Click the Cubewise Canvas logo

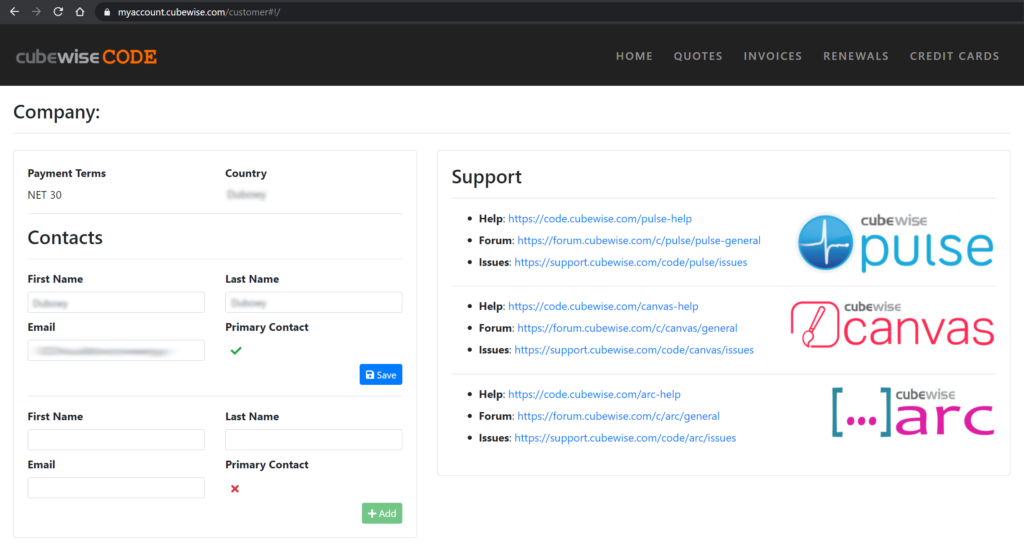point(892,324)
